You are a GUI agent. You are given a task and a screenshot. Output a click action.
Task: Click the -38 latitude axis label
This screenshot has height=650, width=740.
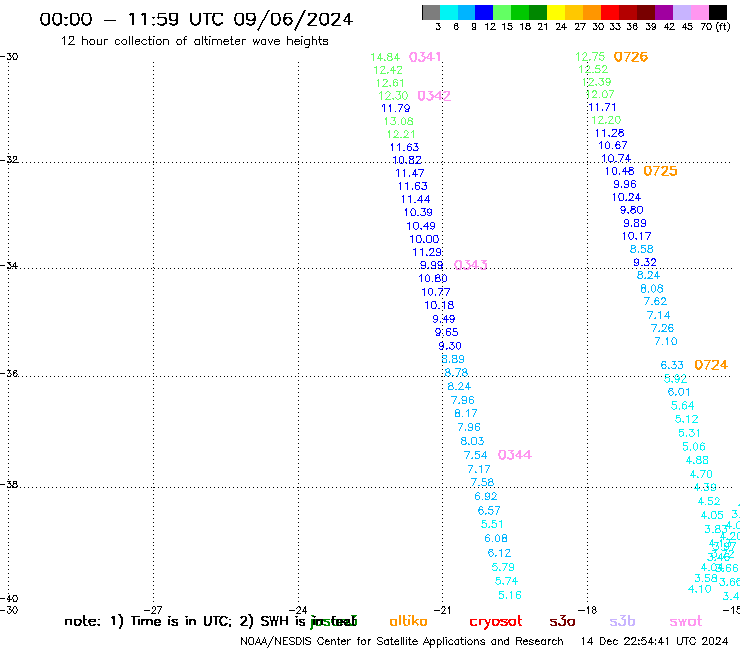(9, 485)
